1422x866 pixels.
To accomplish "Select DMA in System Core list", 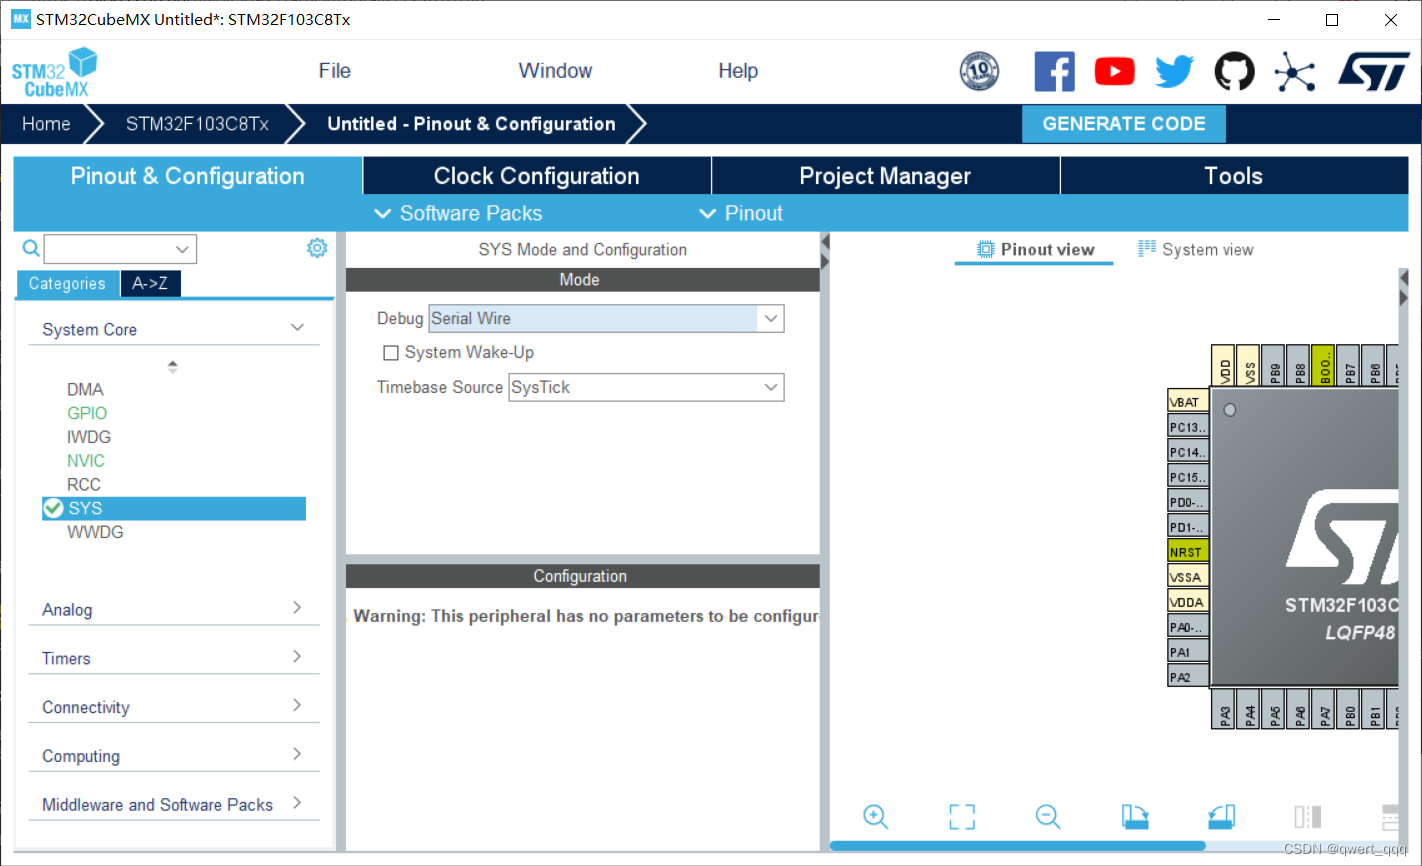I will point(85,389).
